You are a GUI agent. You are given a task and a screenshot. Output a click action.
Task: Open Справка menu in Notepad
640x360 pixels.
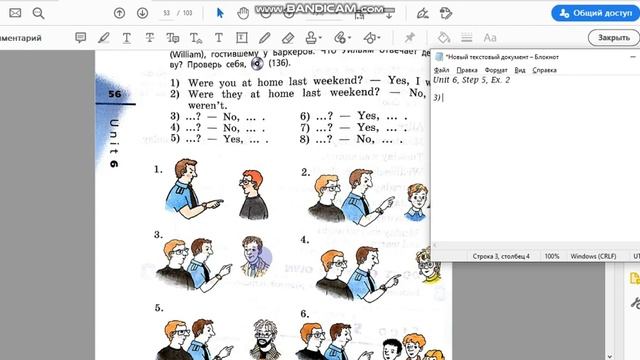(544, 70)
